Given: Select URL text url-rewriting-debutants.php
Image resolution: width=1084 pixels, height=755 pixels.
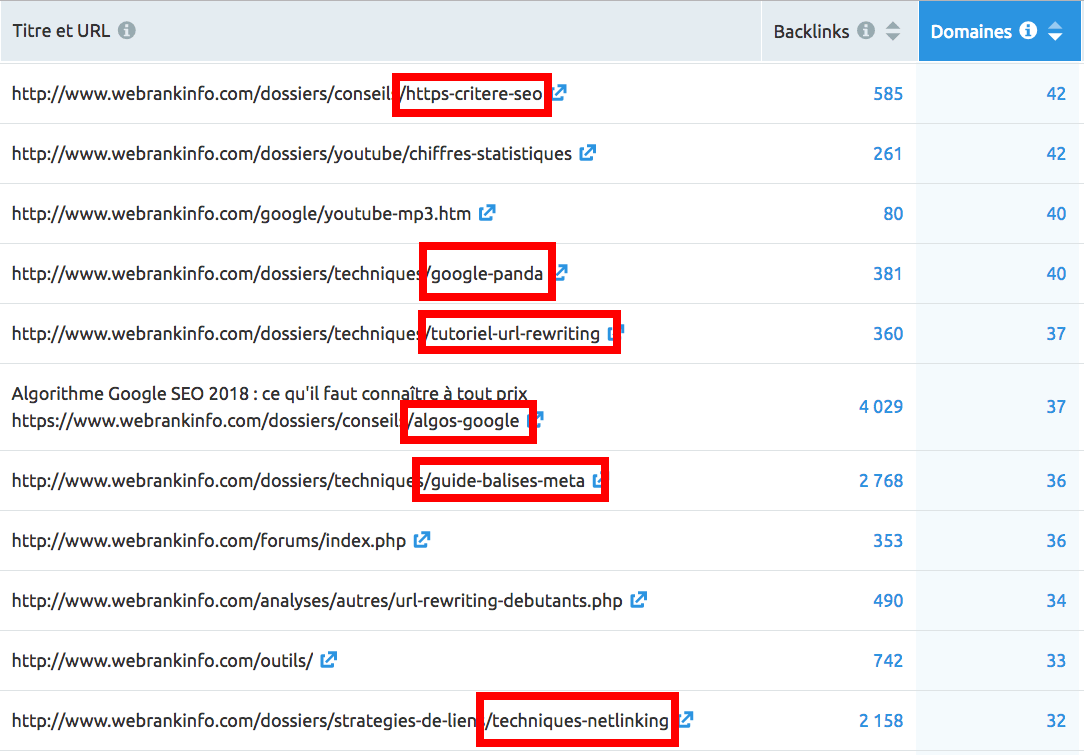Looking at the screenshot, I should click(317, 601).
